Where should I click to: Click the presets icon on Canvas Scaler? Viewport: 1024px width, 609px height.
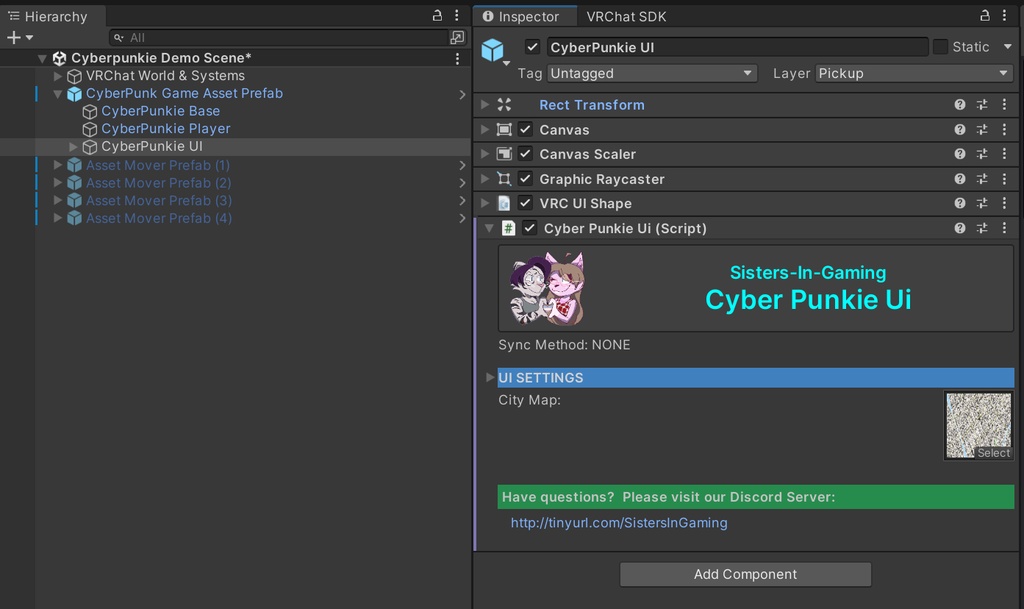tap(981, 154)
